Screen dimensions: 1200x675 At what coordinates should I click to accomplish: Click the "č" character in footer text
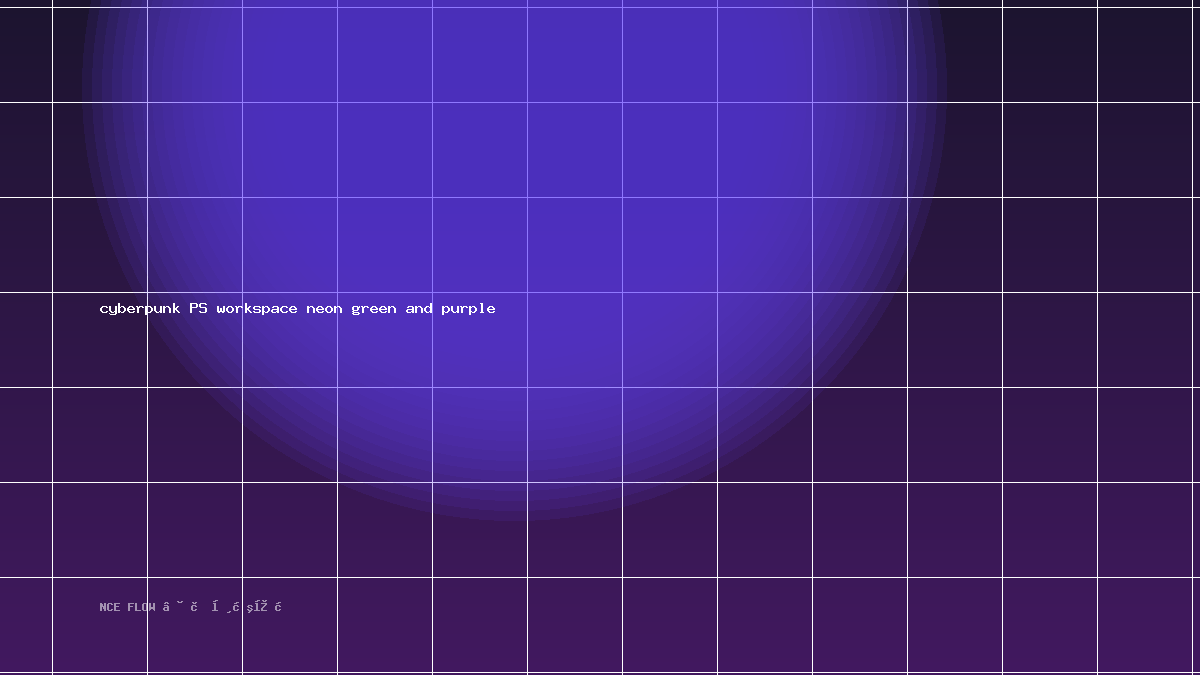tap(194, 606)
